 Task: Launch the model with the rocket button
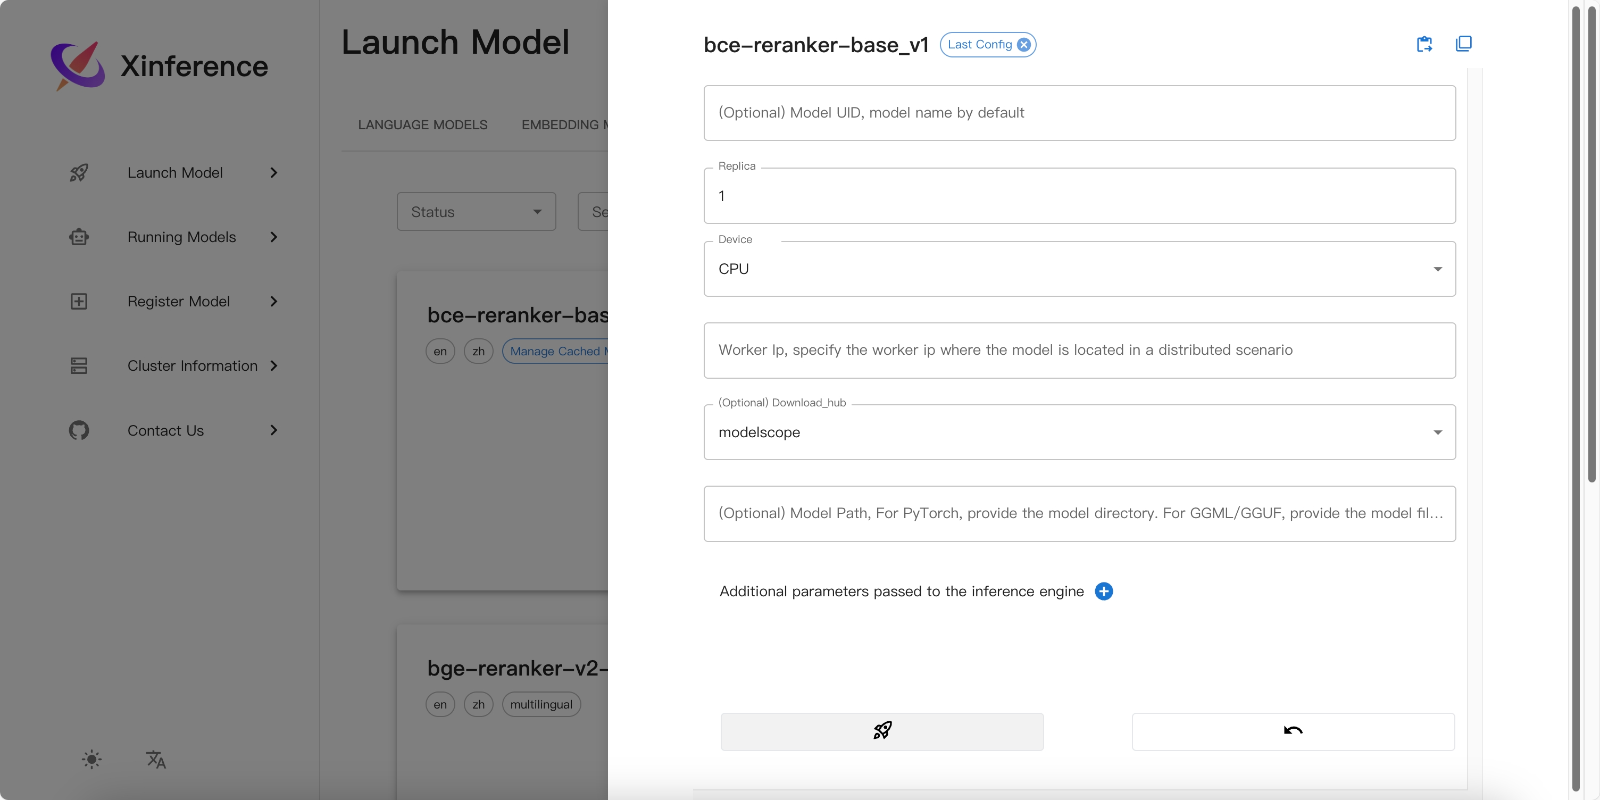coord(882,731)
